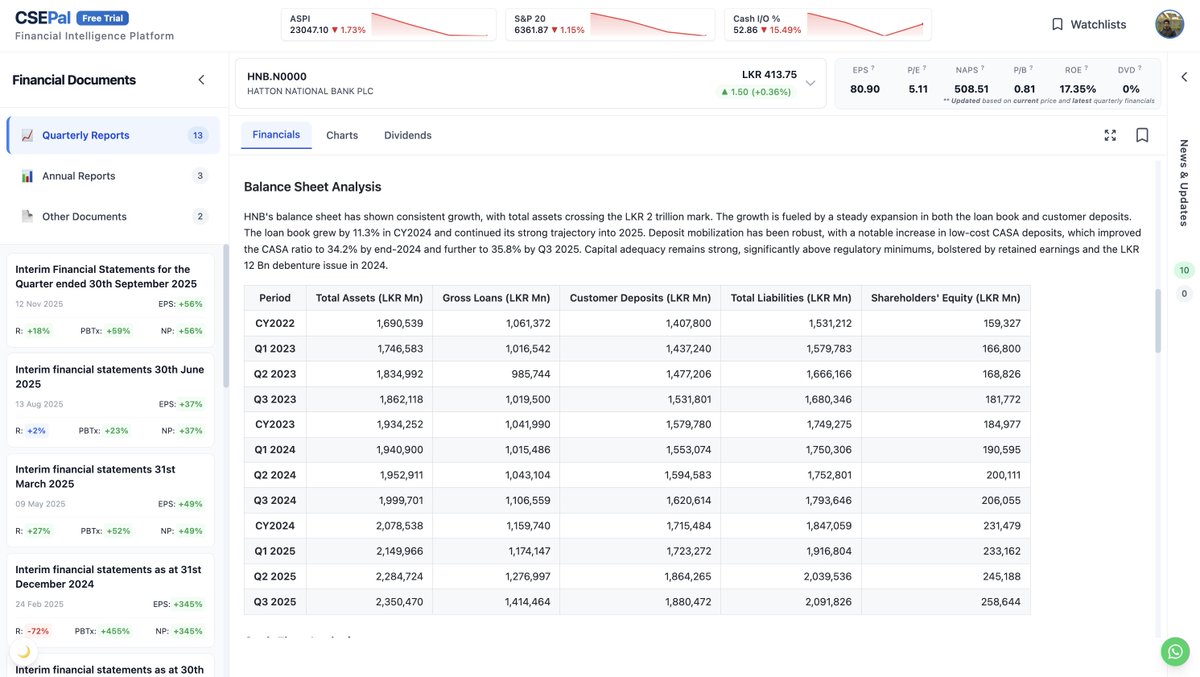
Task: Select Quarterly Reports category
Action: [113, 135]
